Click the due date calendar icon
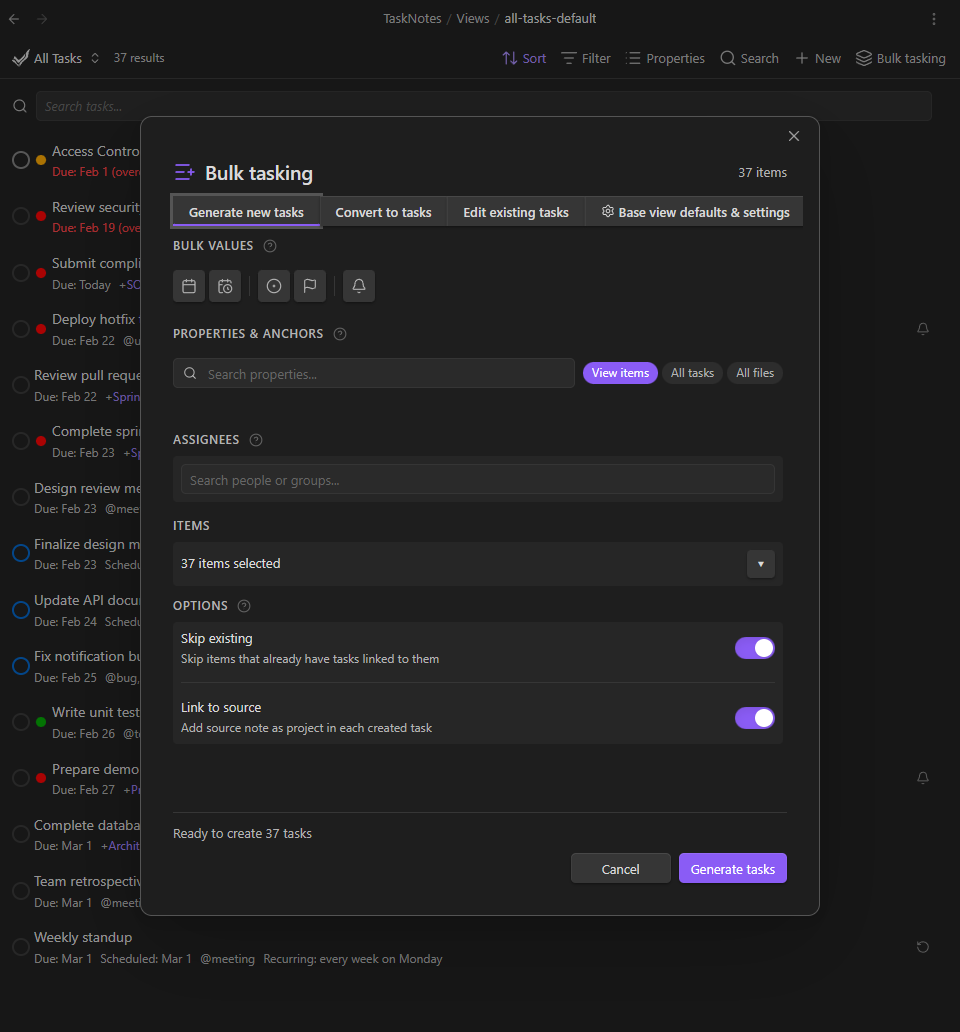Screen dimensions: 960x1032 point(189,286)
